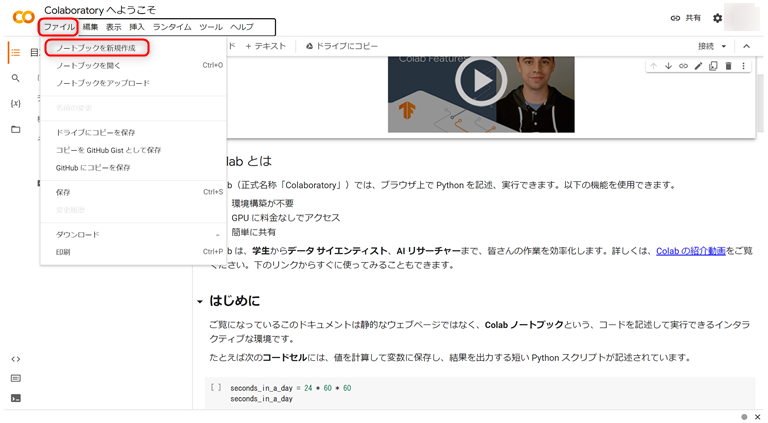The width and height of the screenshot is (768, 423).
Task: Open the code snippets panel
Action: [15, 359]
